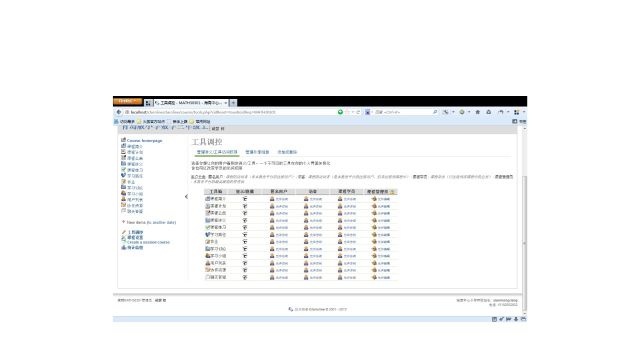Viewport: 640px width, 360px height.
Task: Collapse the sidebar with the left chevron
Action: point(187,197)
